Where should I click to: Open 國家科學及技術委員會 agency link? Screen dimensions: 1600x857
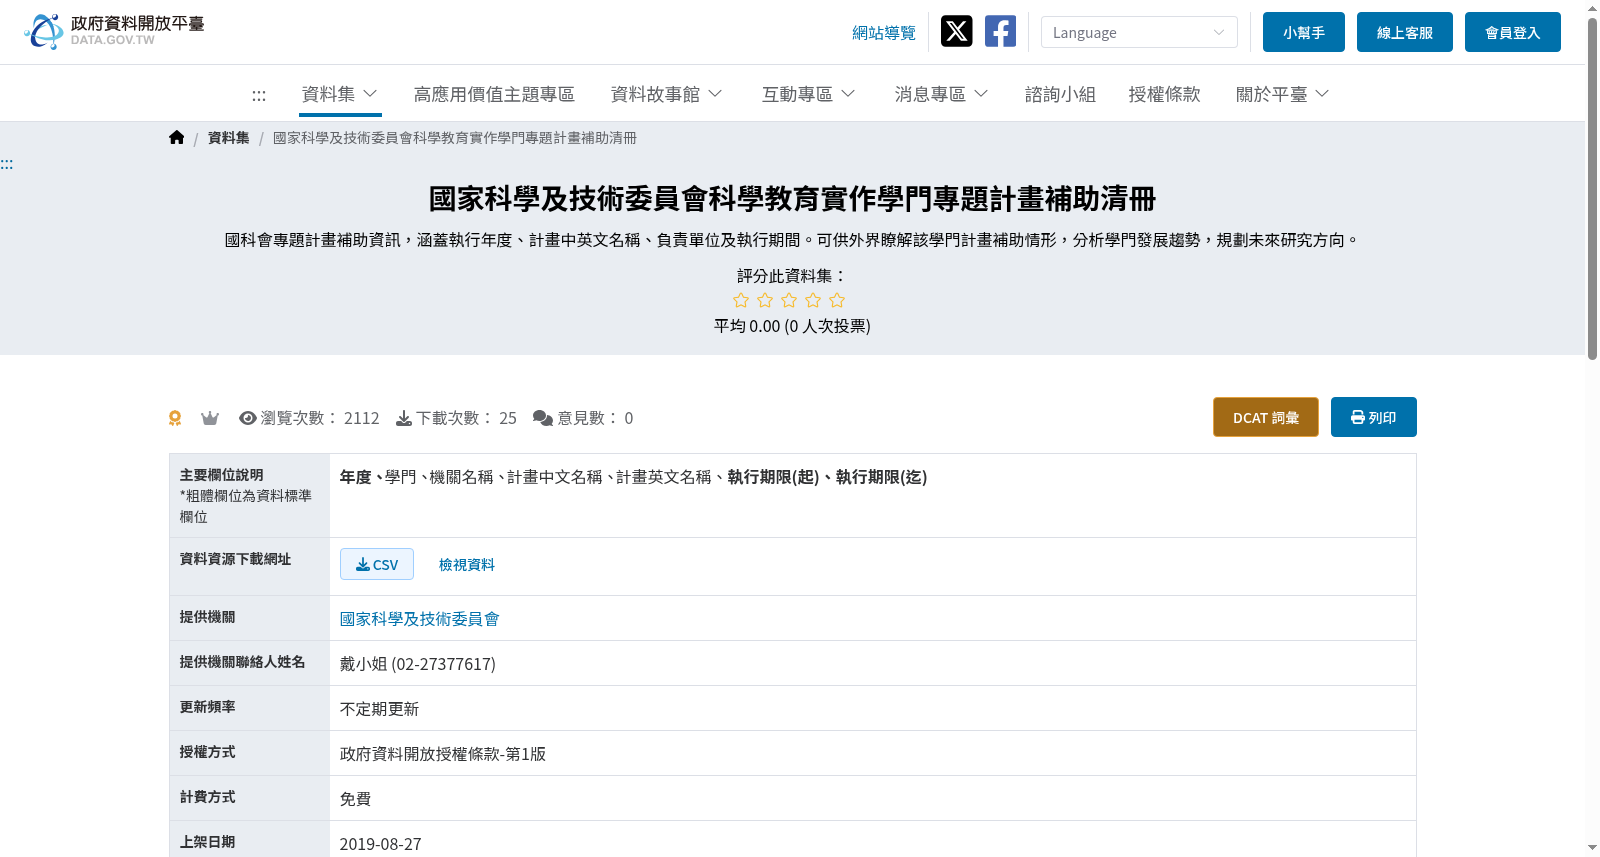(x=419, y=619)
